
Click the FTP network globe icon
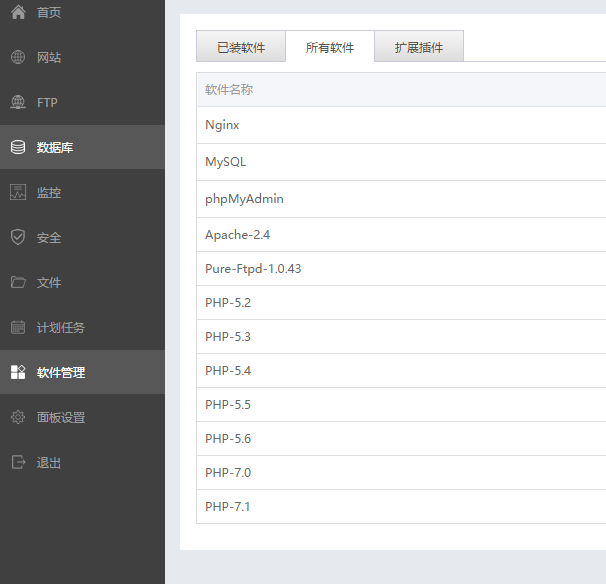coord(18,102)
